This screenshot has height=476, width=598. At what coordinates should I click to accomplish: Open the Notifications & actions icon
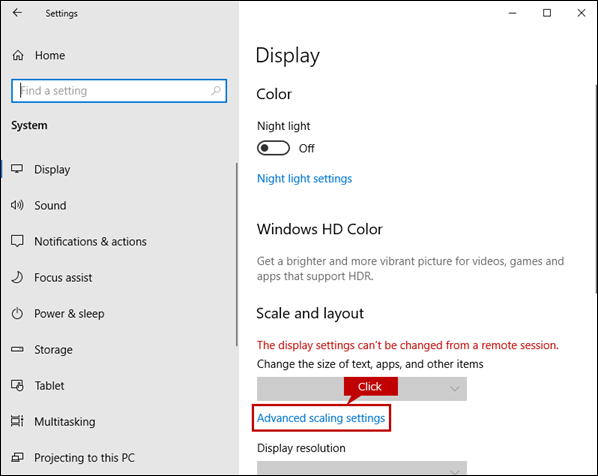pos(17,241)
